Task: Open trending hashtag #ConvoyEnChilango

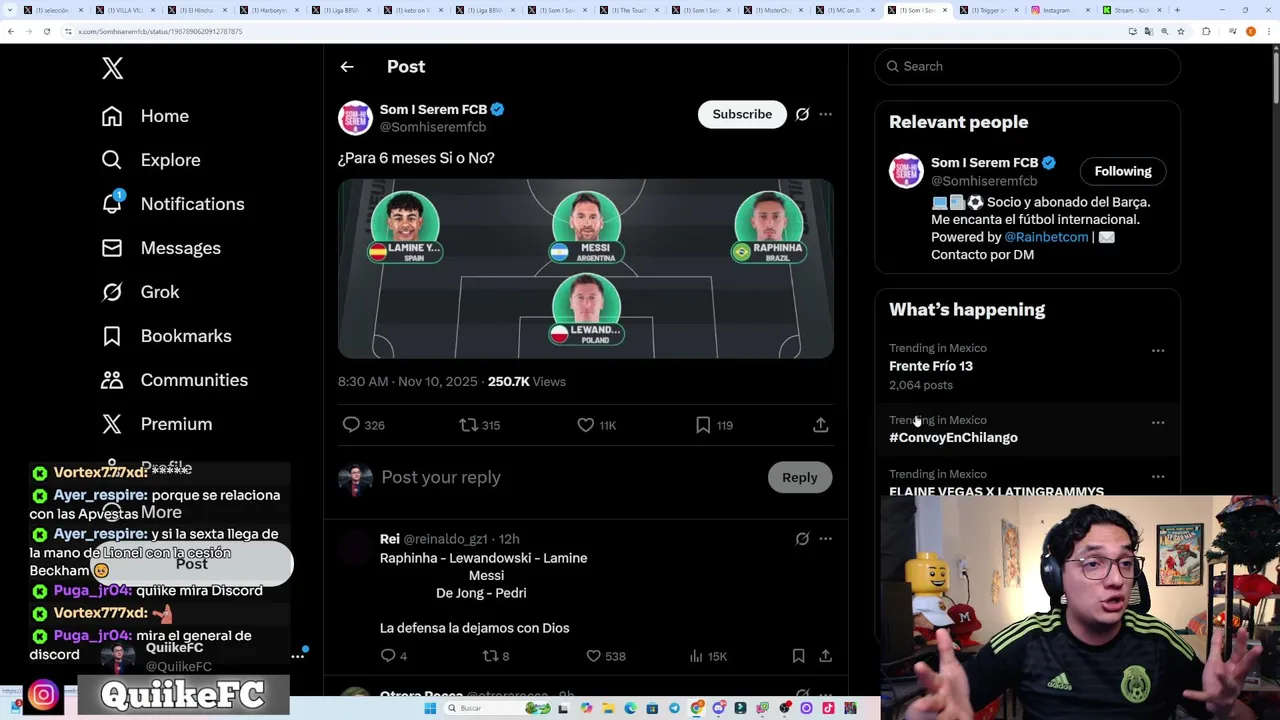Action: point(953,438)
